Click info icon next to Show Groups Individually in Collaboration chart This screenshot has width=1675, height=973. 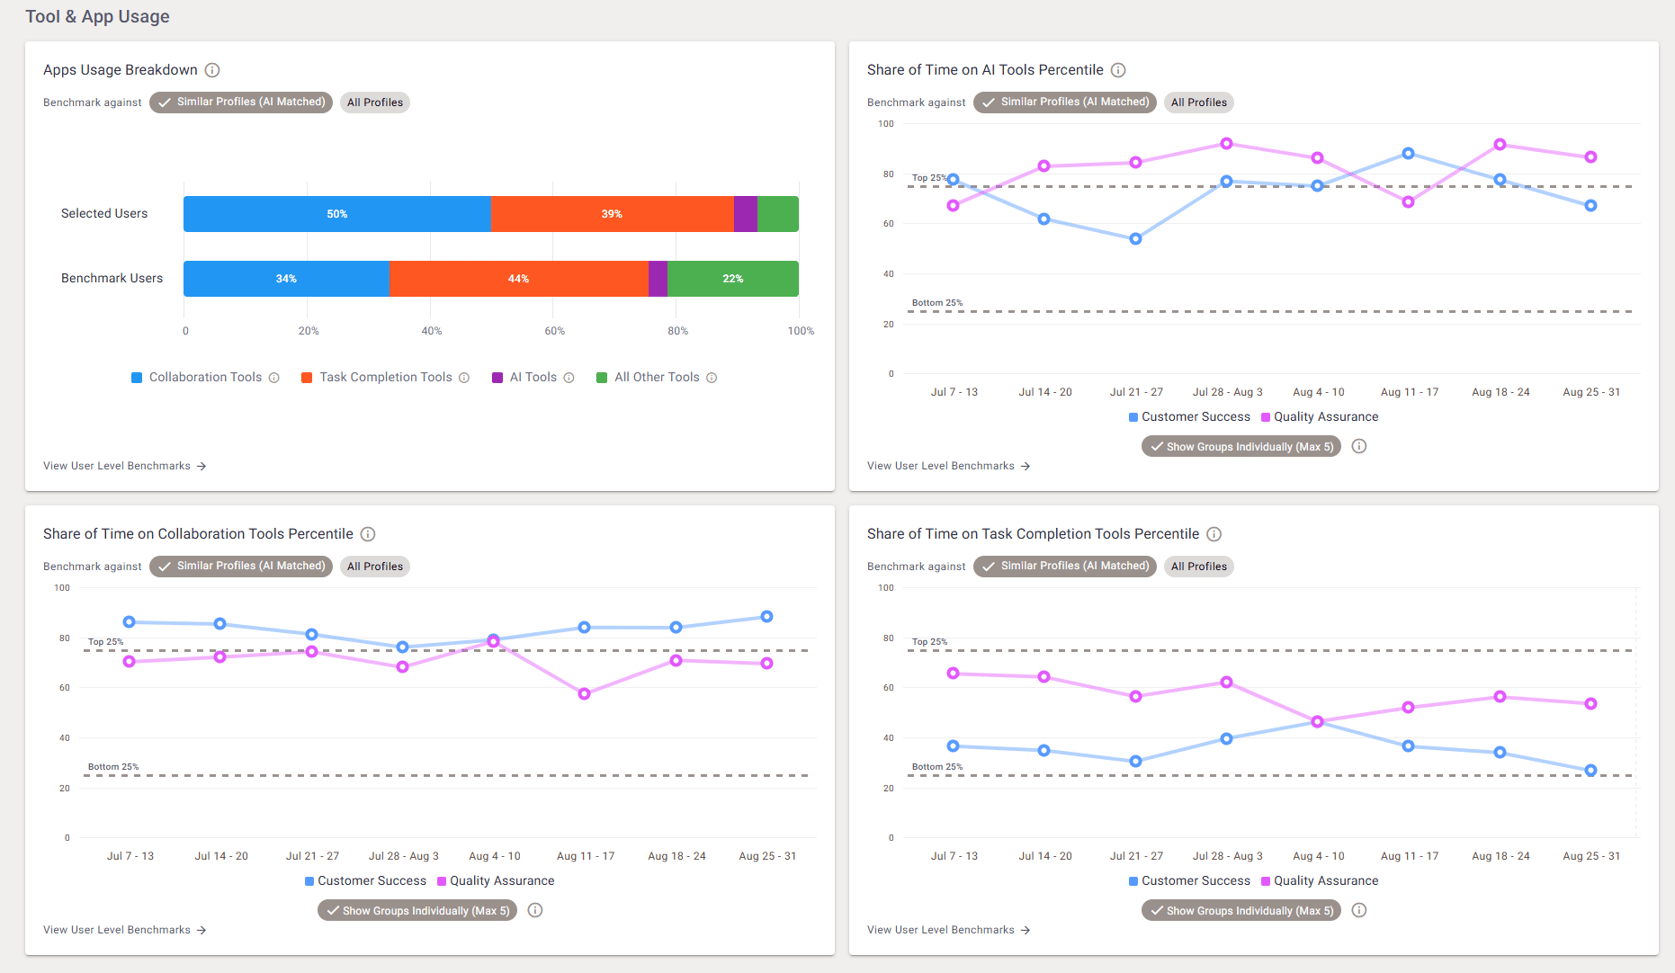535,910
